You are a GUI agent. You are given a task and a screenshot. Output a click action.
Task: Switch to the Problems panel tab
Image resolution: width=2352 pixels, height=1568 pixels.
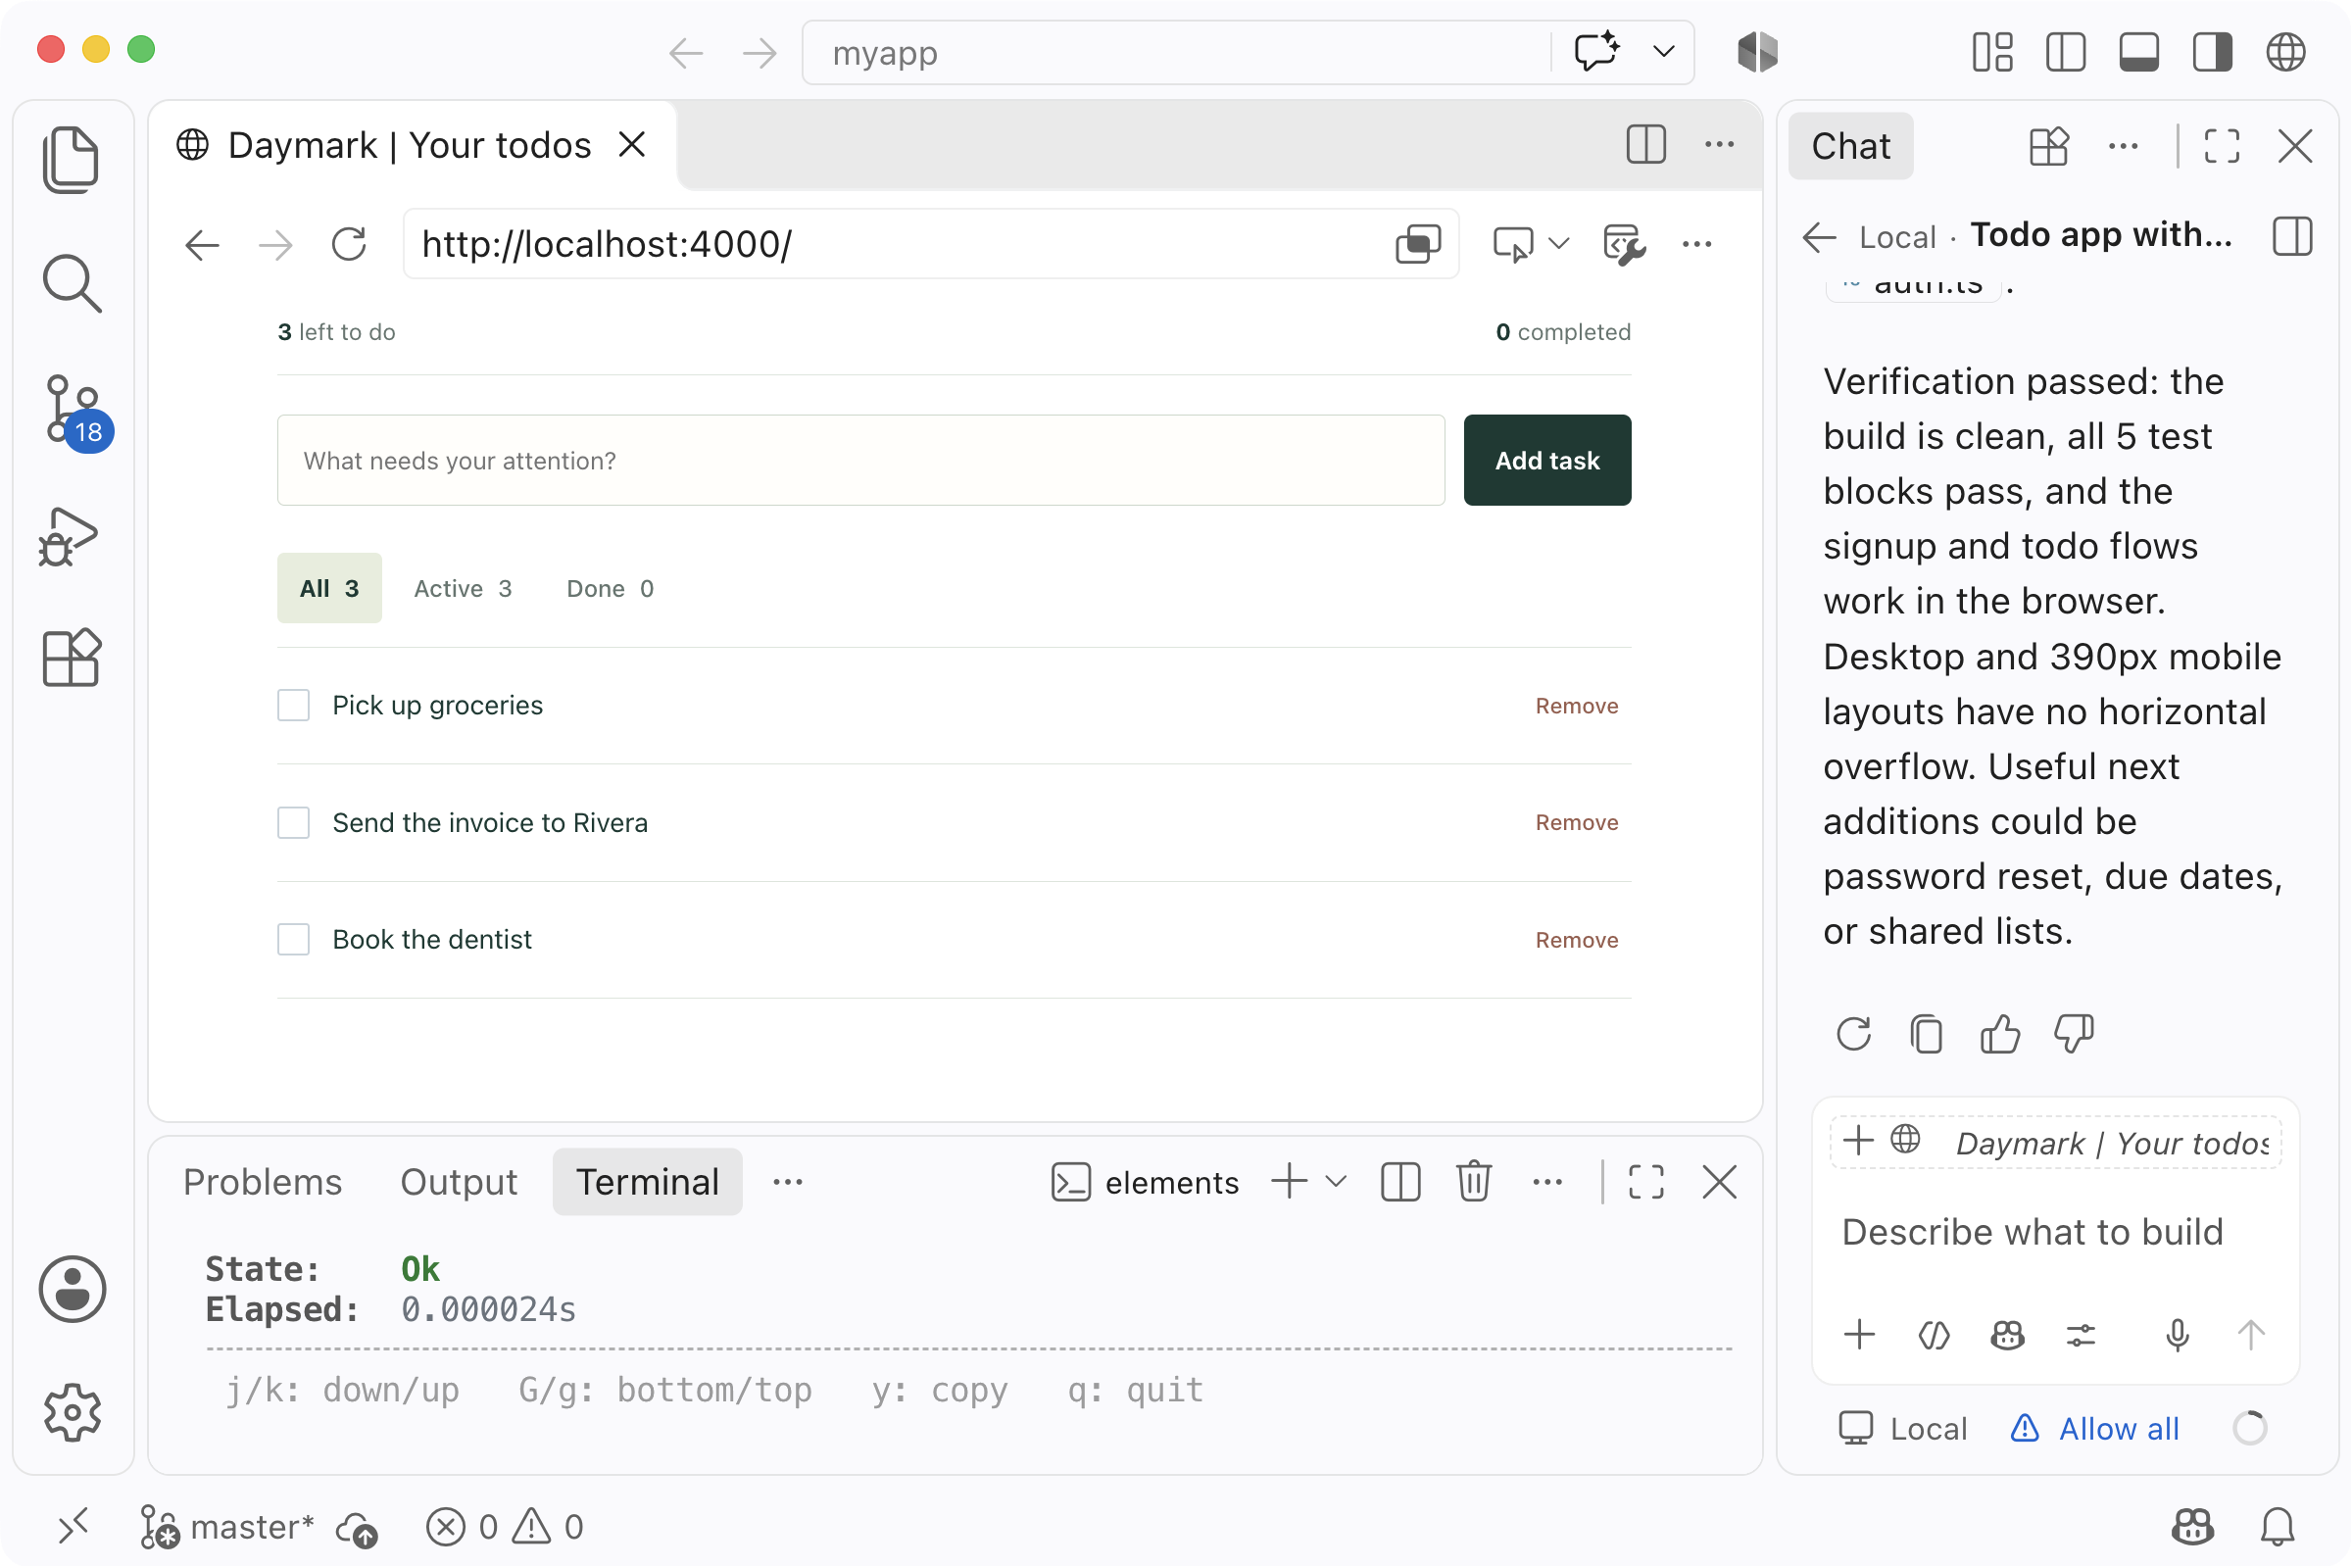[x=262, y=1182]
